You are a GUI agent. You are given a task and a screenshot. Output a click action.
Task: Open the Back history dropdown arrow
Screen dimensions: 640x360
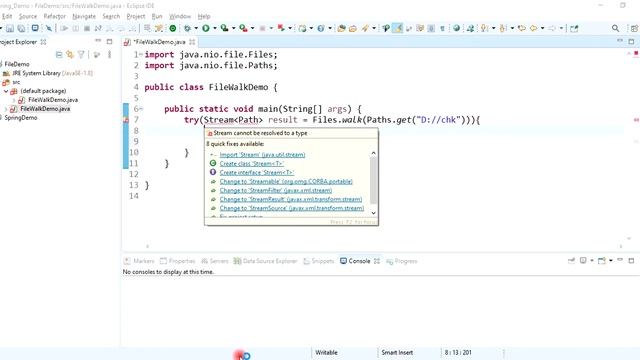click(x=542, y=28)
